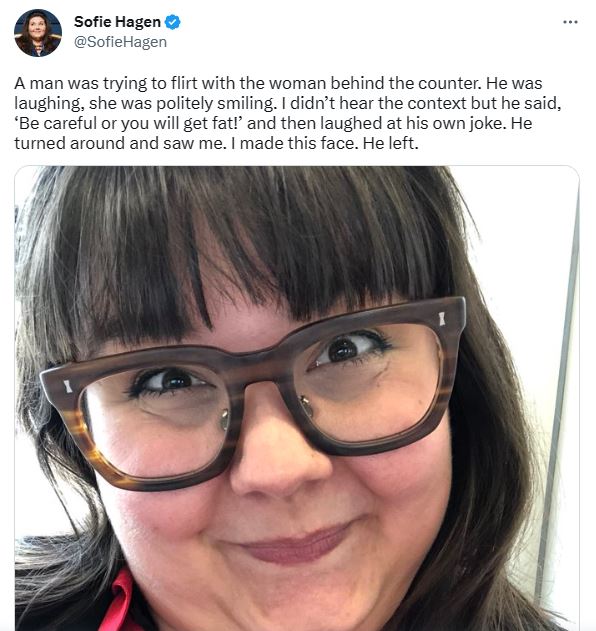Open the three-dot more options menu
This screenshot has height=631, width=596.
tap(570, 22)
